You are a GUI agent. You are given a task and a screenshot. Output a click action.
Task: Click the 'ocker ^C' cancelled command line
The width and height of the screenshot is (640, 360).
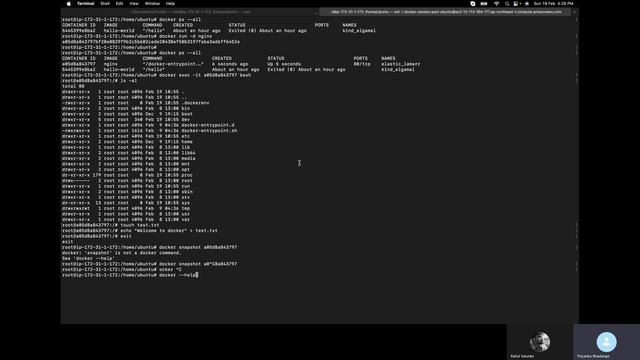(122, 270)
